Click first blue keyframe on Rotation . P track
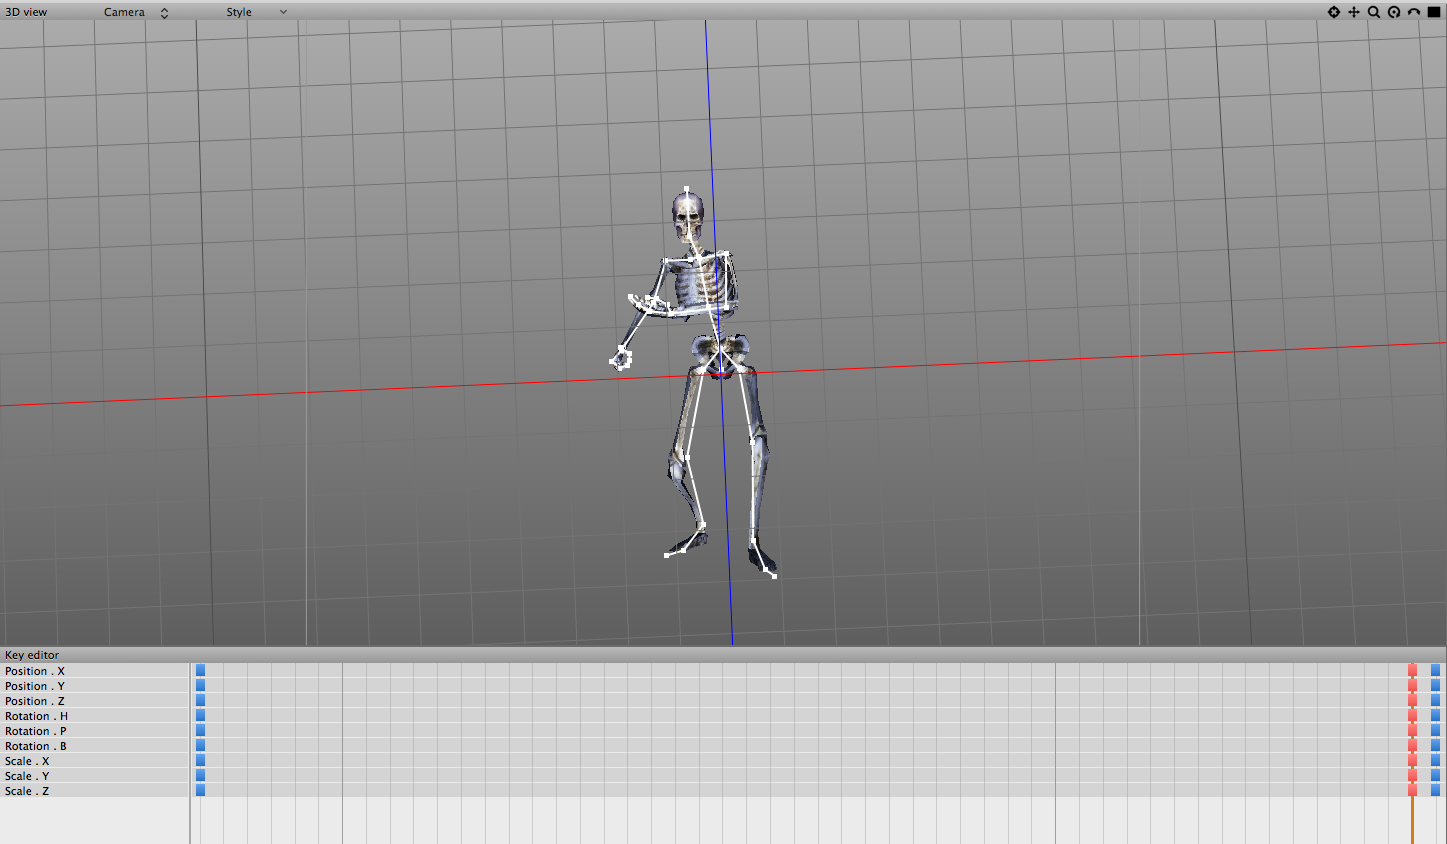Screen dimensions: 1447x844 tap(200, 731)
